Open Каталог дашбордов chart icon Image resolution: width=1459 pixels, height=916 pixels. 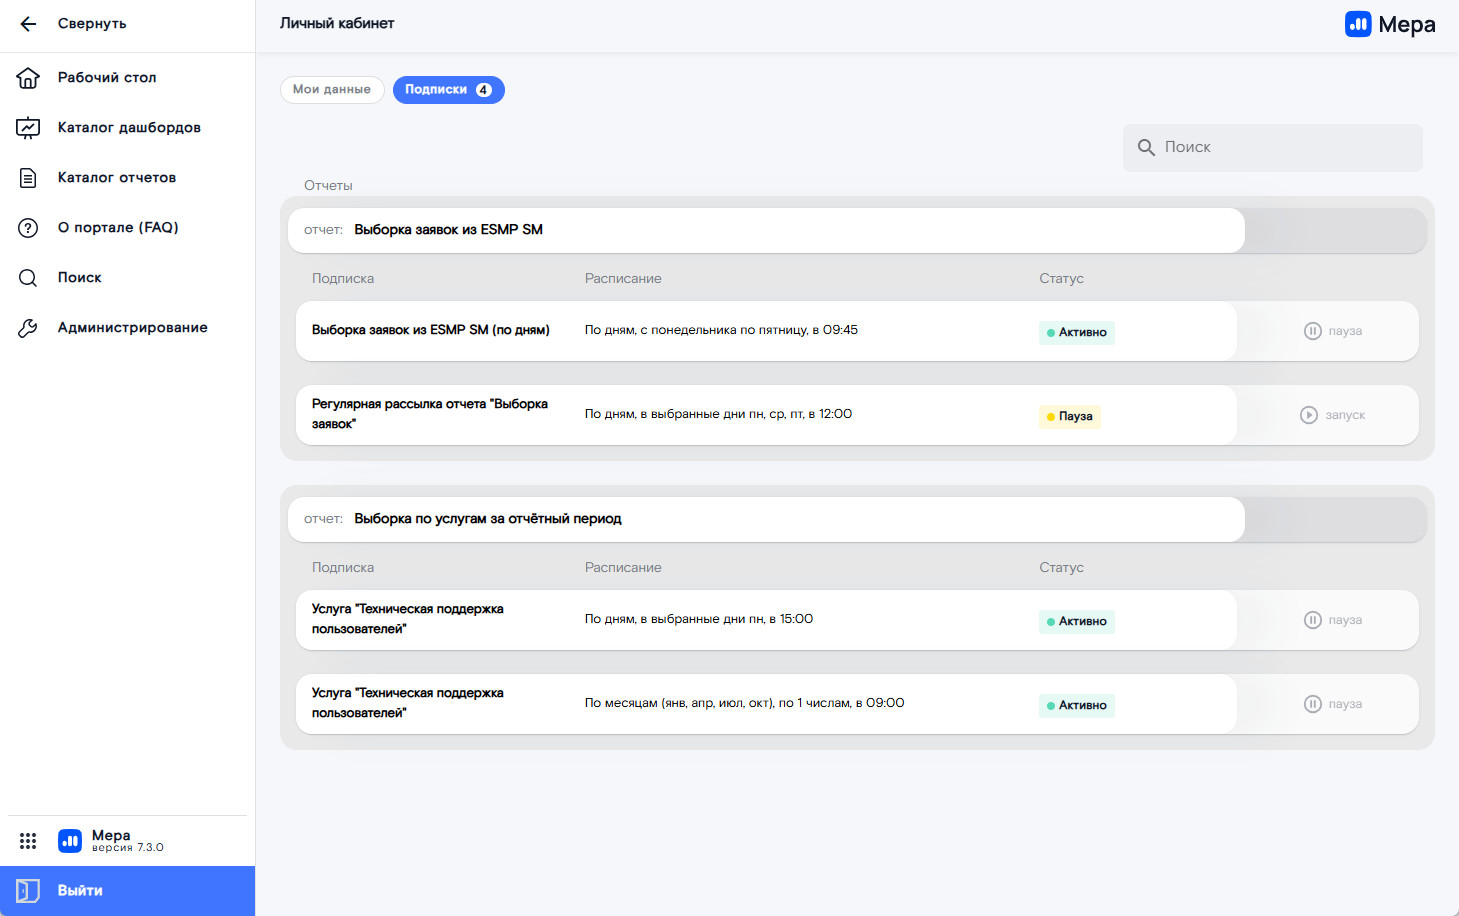point(28,128)
